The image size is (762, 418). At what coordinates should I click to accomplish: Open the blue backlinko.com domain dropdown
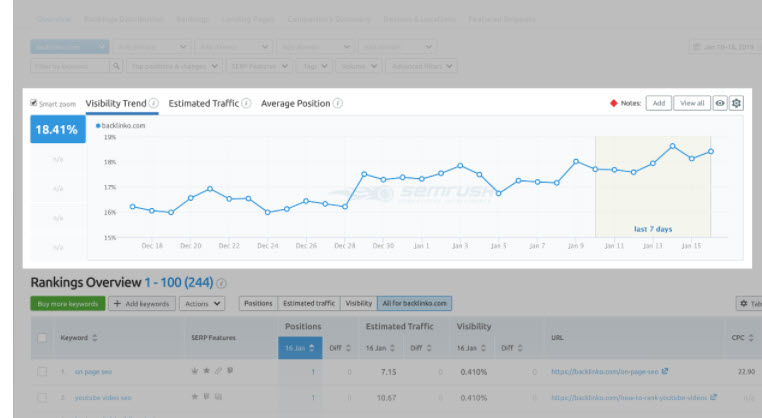point(69,47)
